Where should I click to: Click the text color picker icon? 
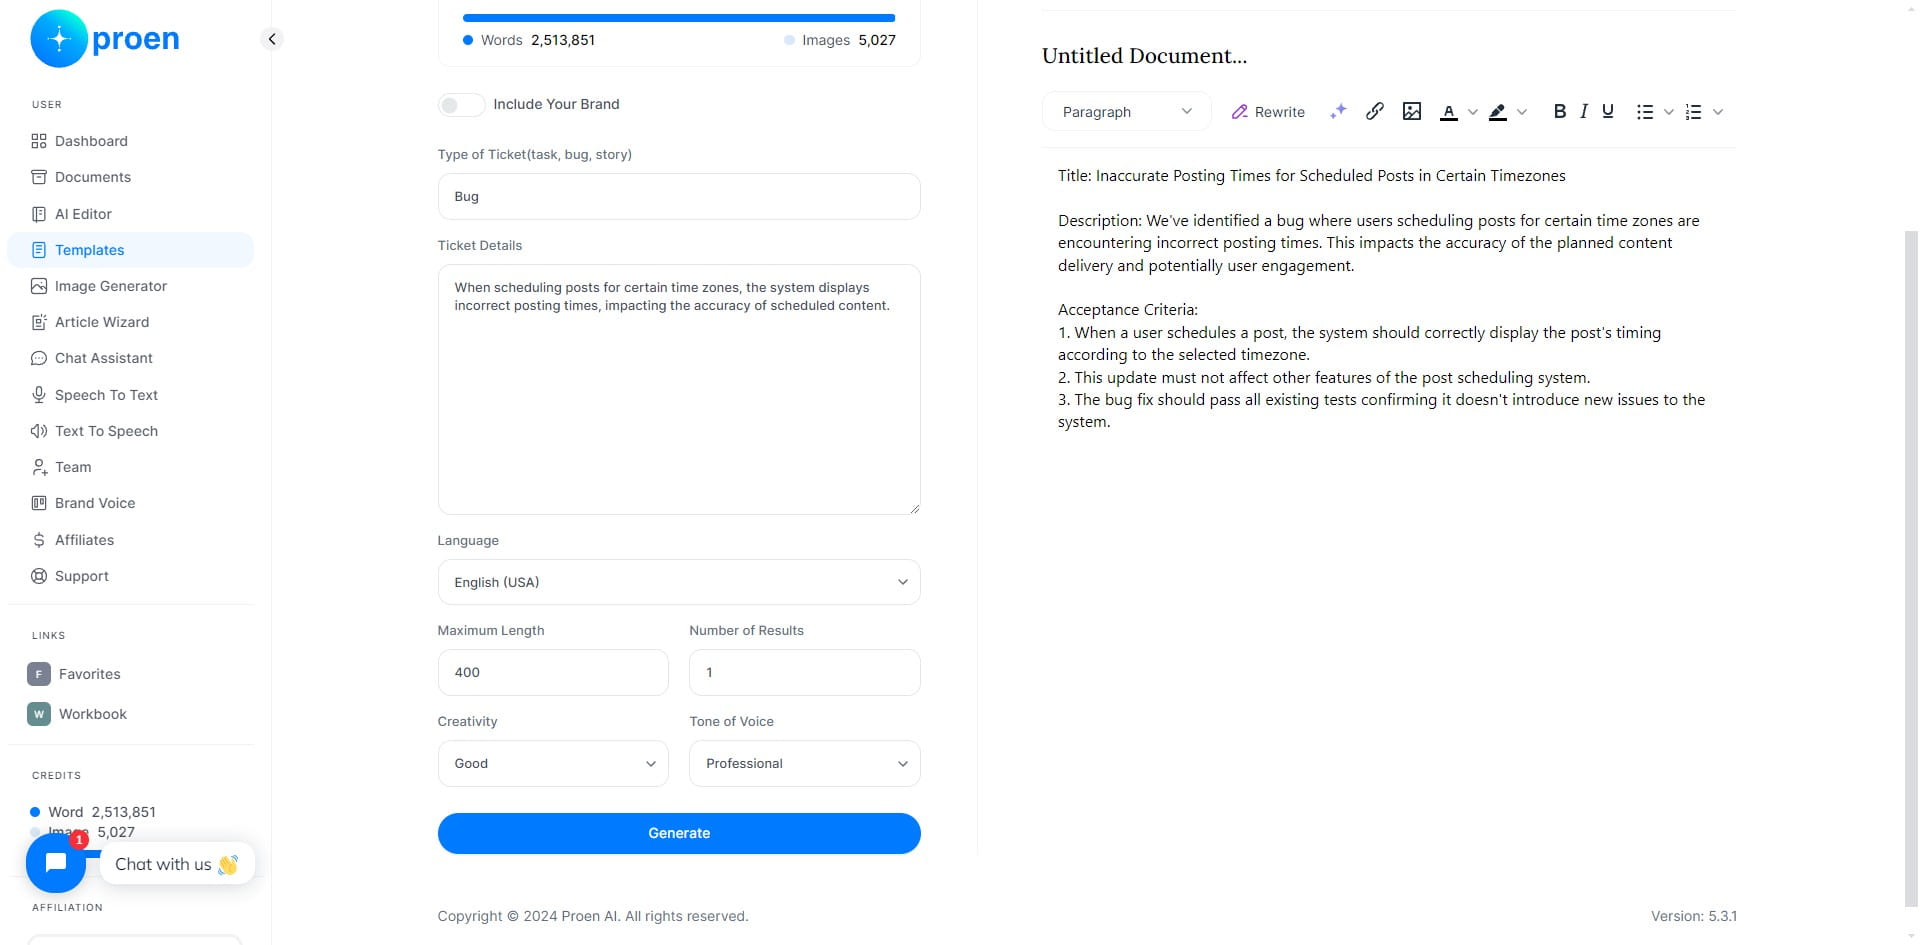1448,112
